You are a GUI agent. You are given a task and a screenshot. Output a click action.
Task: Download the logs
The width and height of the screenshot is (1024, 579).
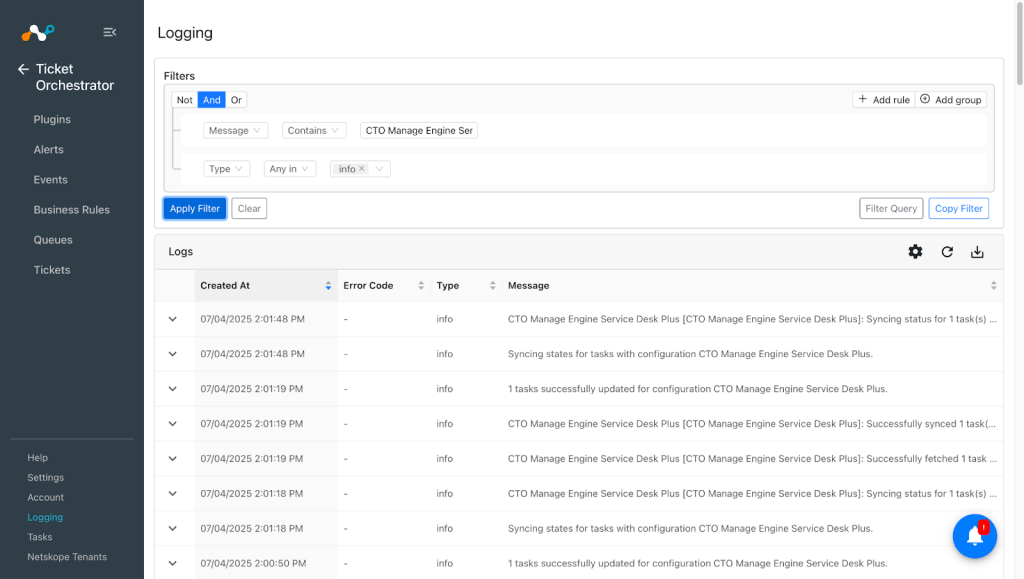click(x=977, y=252)
